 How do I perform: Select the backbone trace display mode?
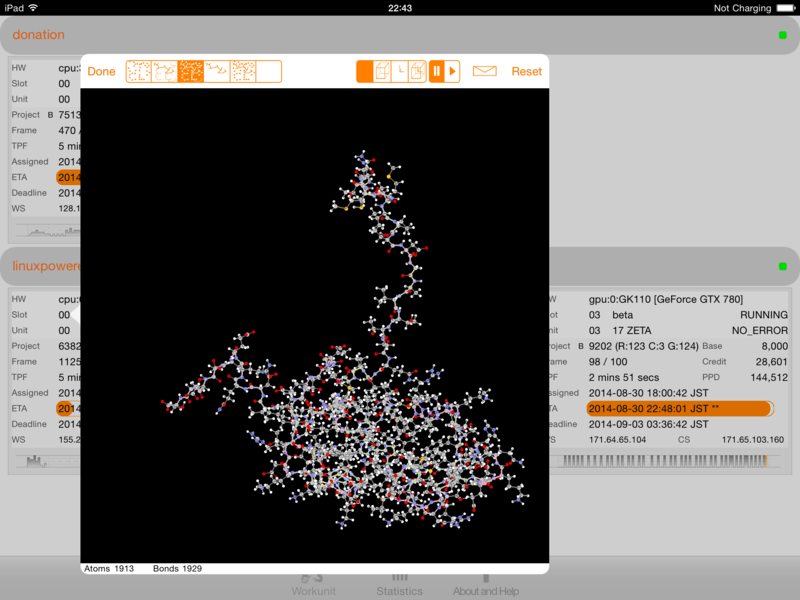(217, 71)
